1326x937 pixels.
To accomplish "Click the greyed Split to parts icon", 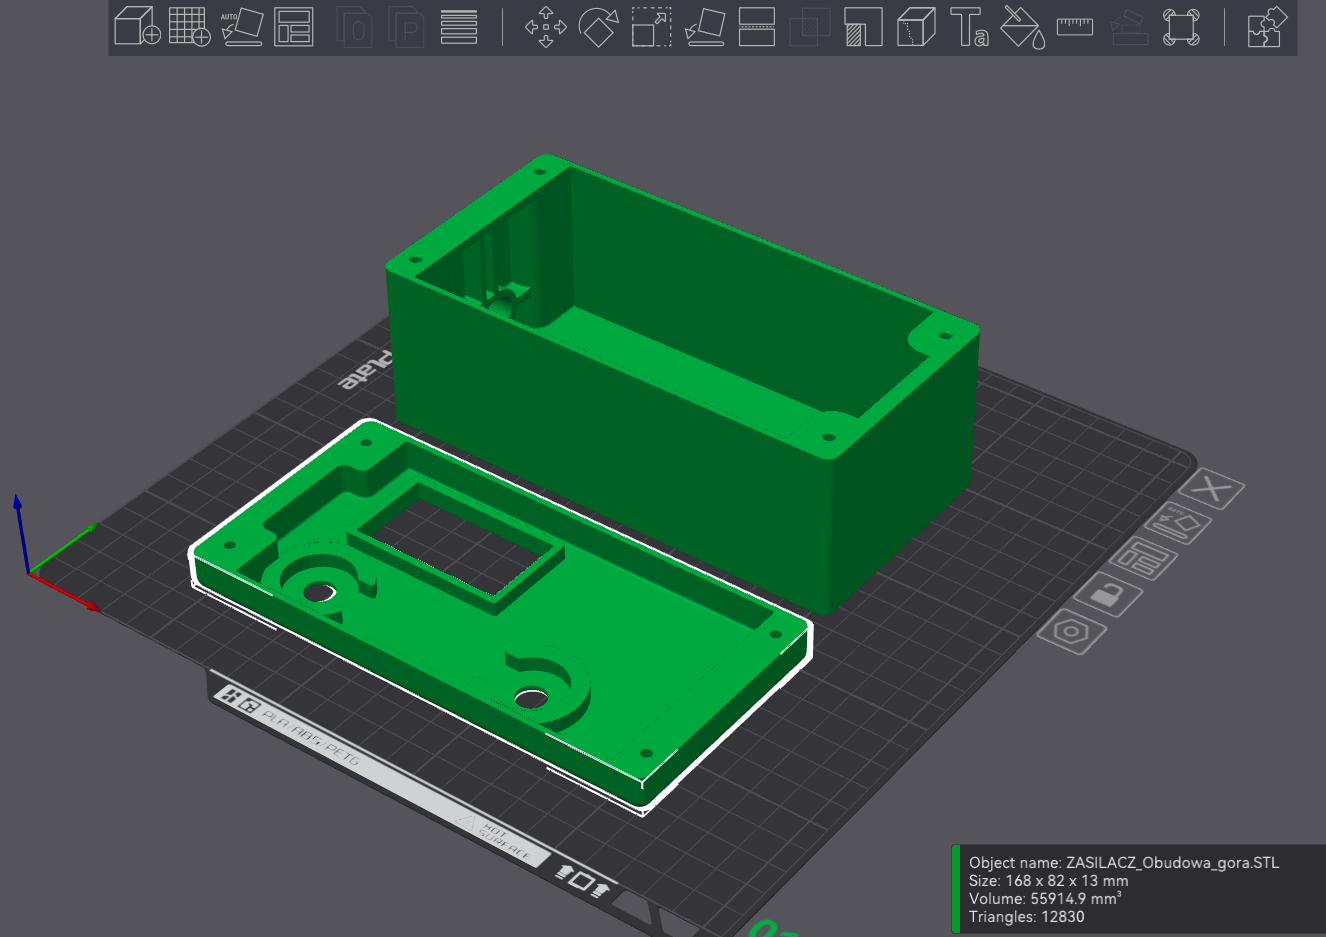I will (407, 27).
